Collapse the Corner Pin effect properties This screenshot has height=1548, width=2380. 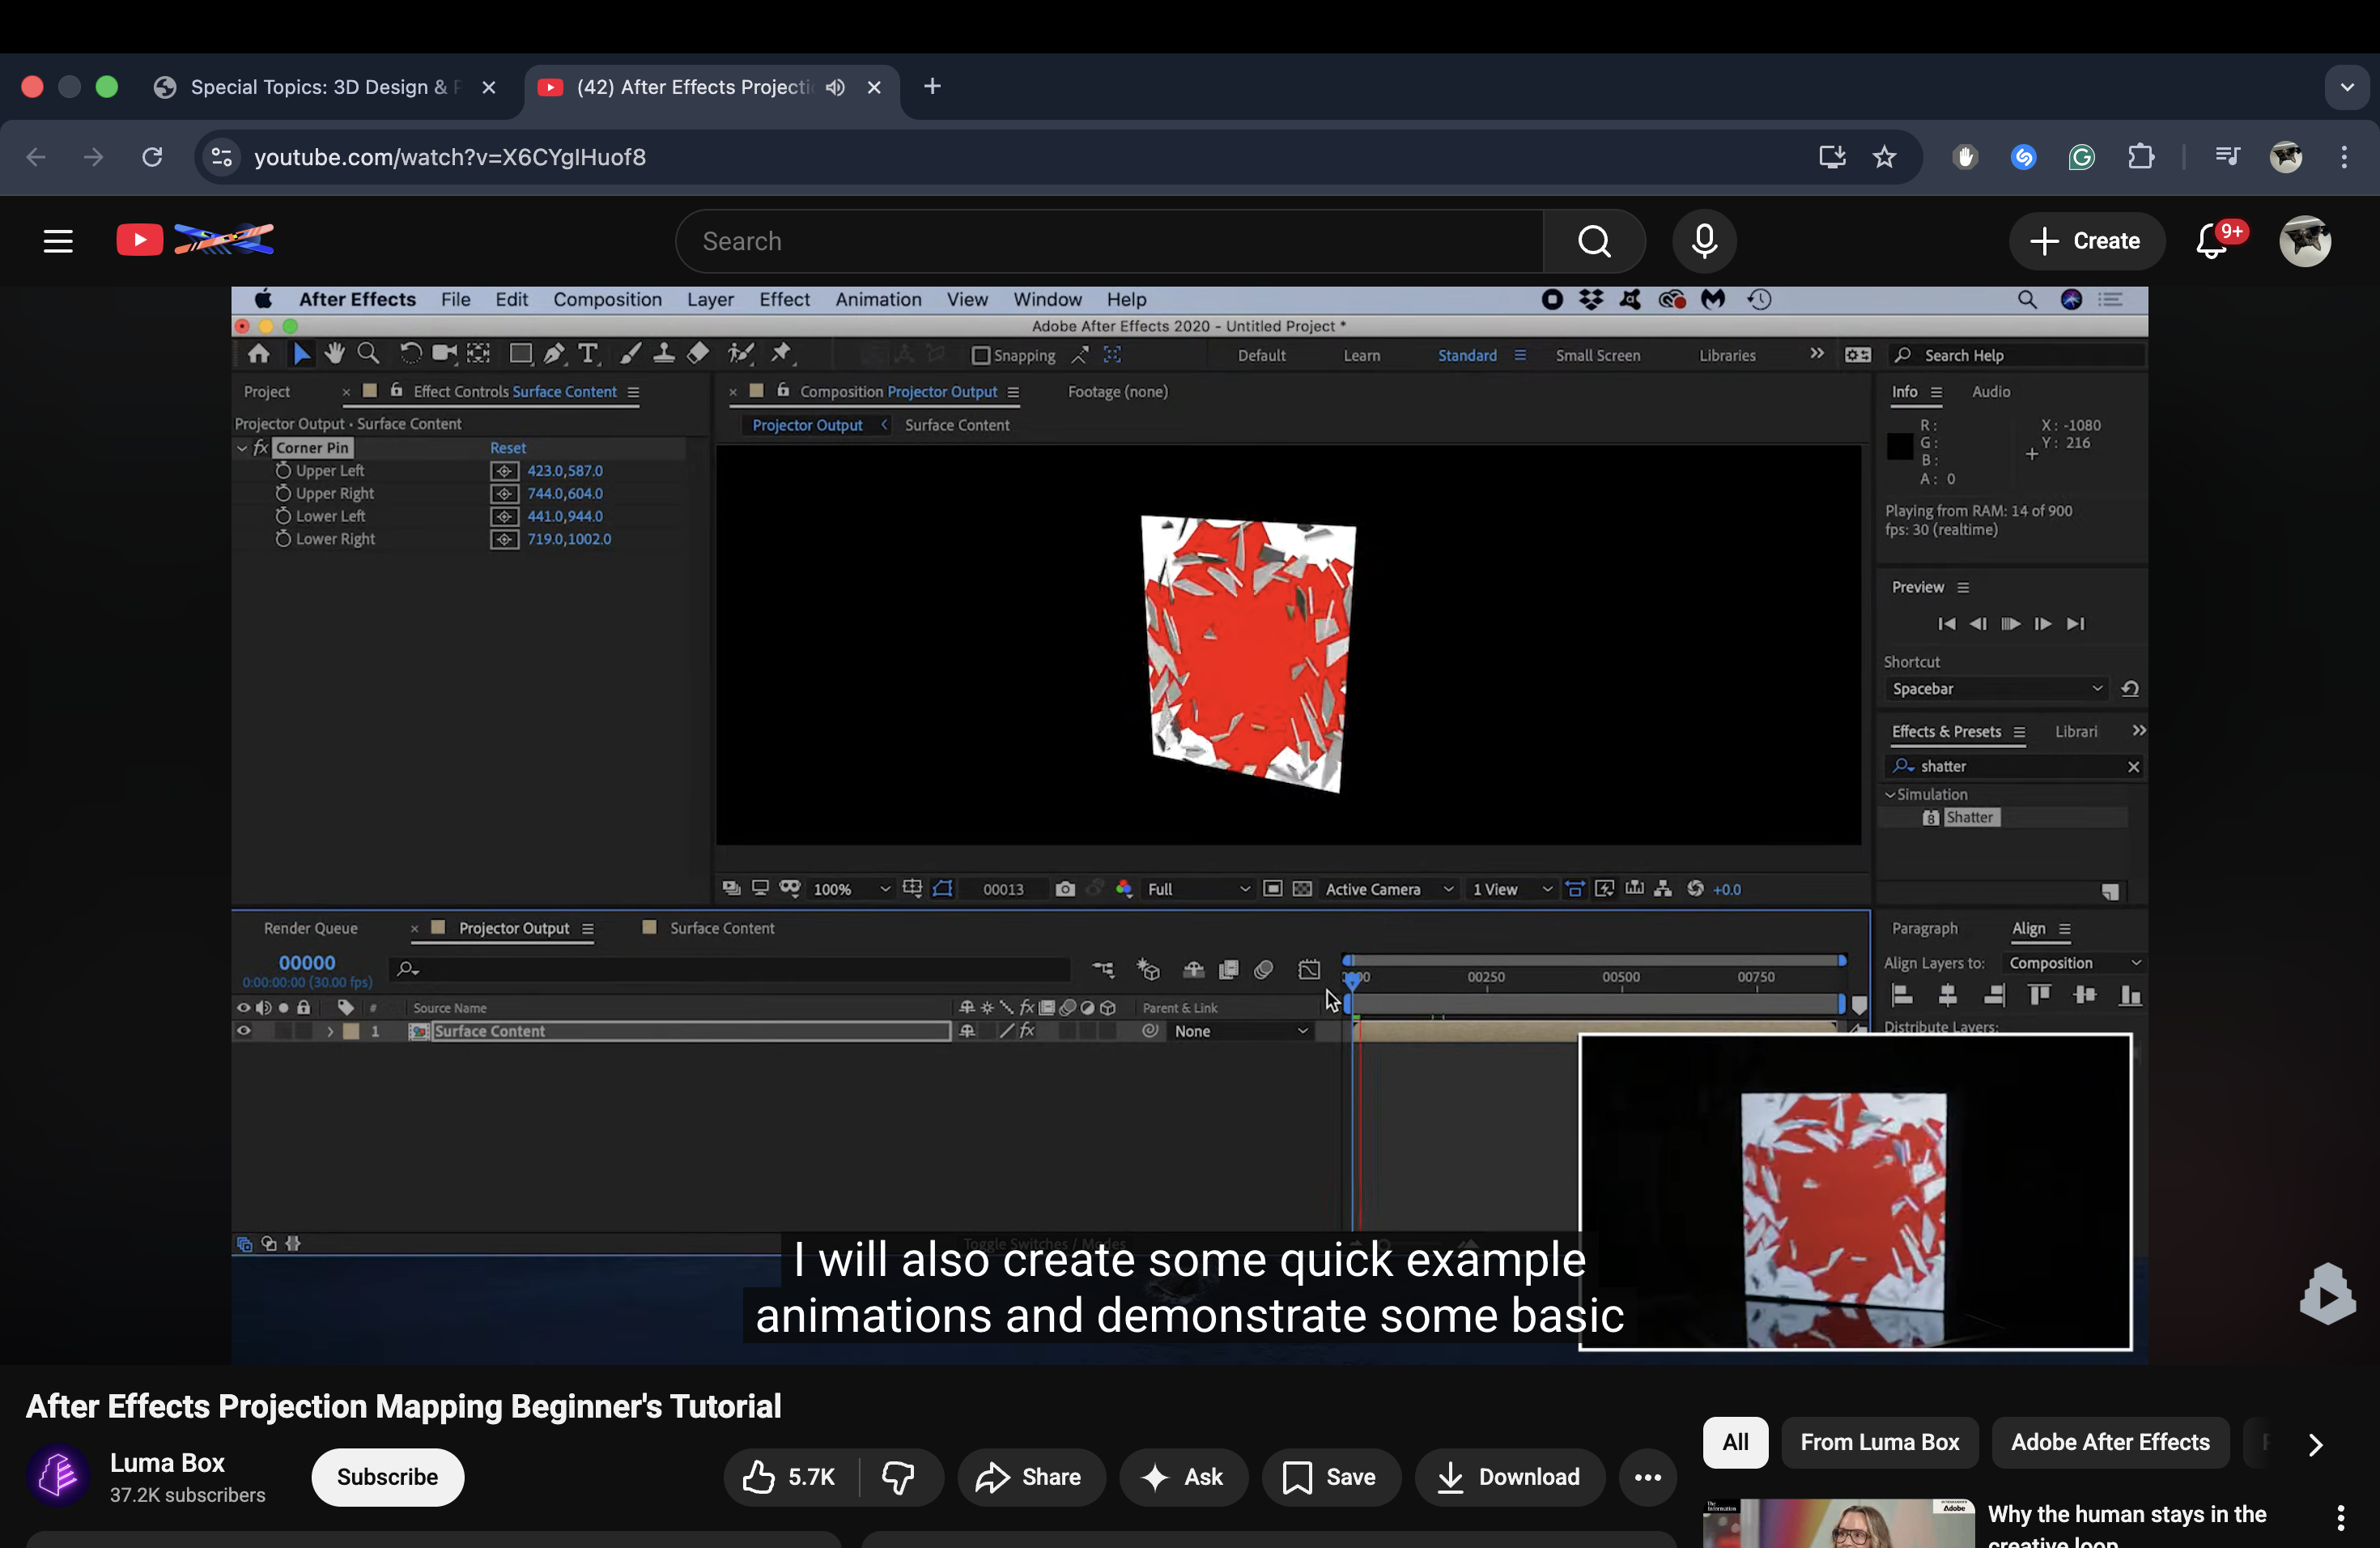[241, 447]
